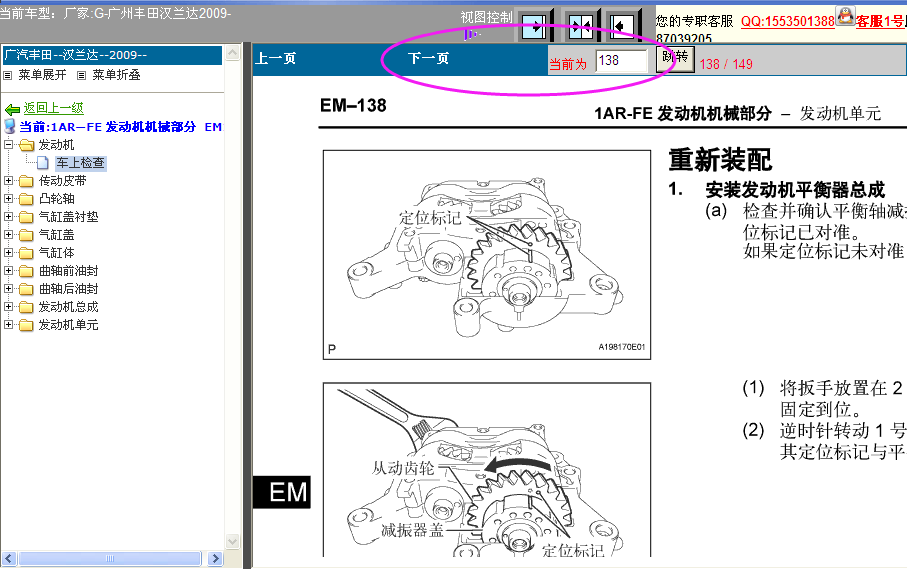Click 菜单折叠 to collapse all menus
Viewport: 907px width, 569px height.
click(x=116, y=75)
